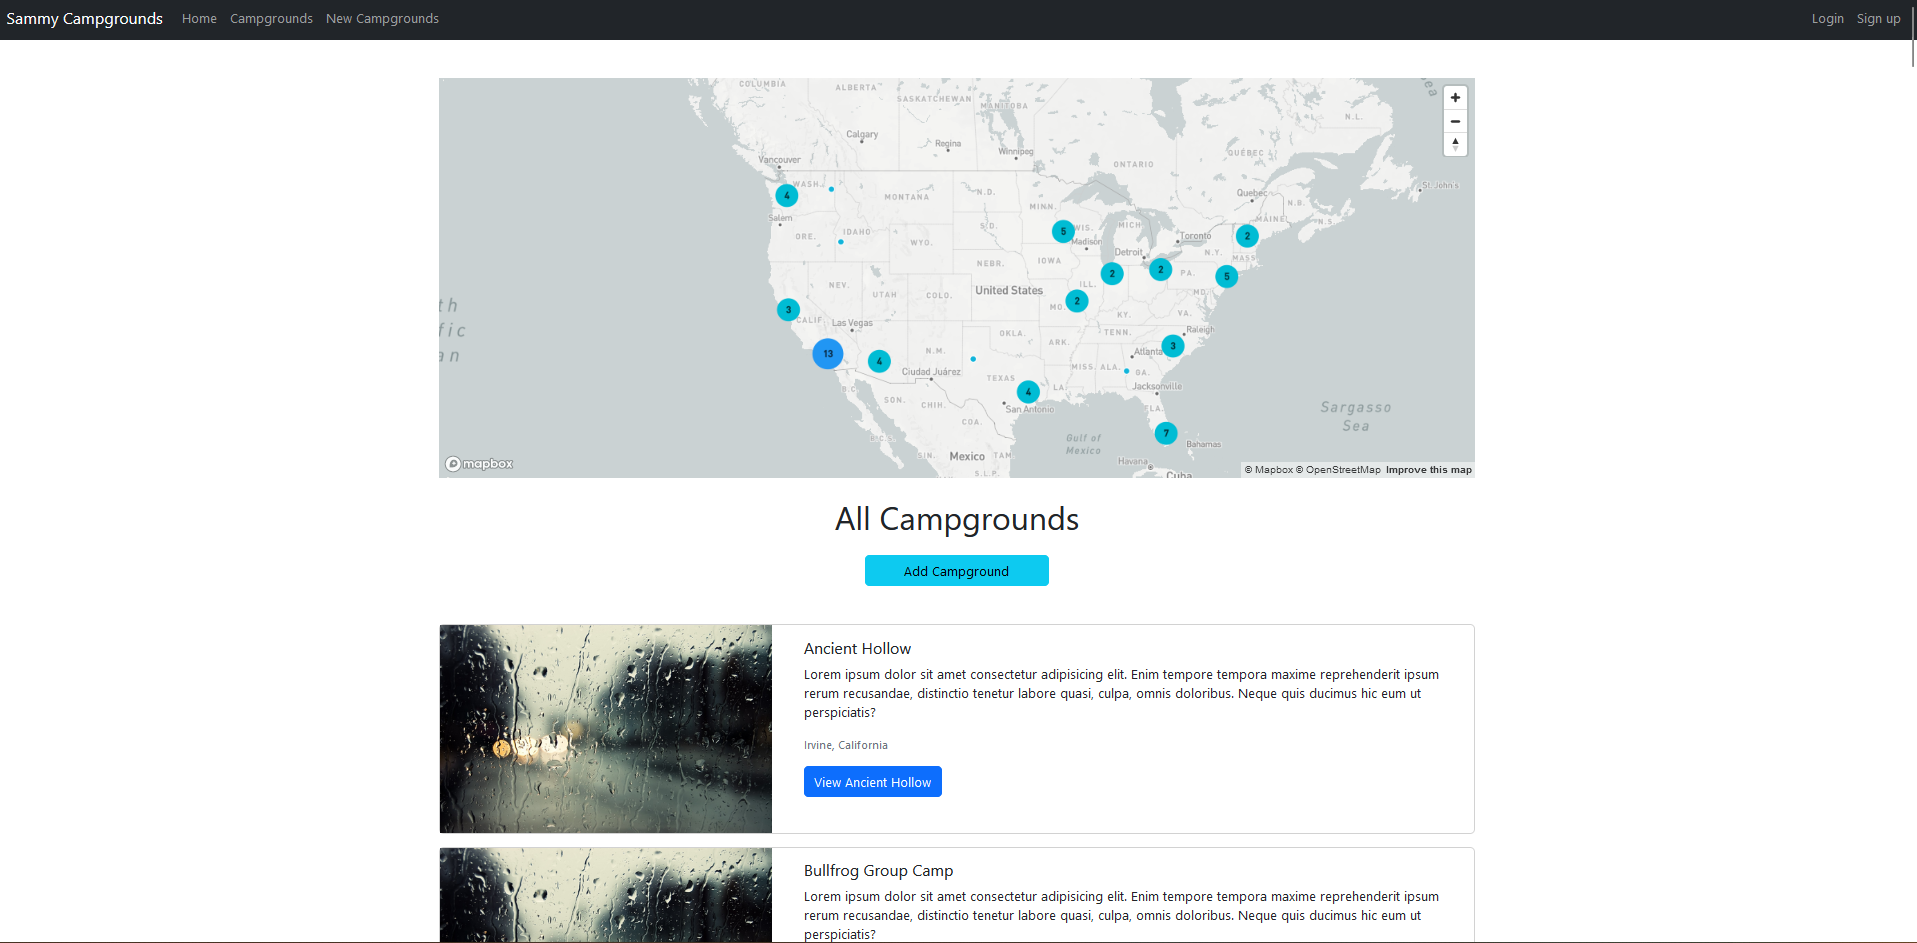This screenshot has width=1917, height=943.
Task: Open the Improve this map link
Action: click(x=1428, y=469)
